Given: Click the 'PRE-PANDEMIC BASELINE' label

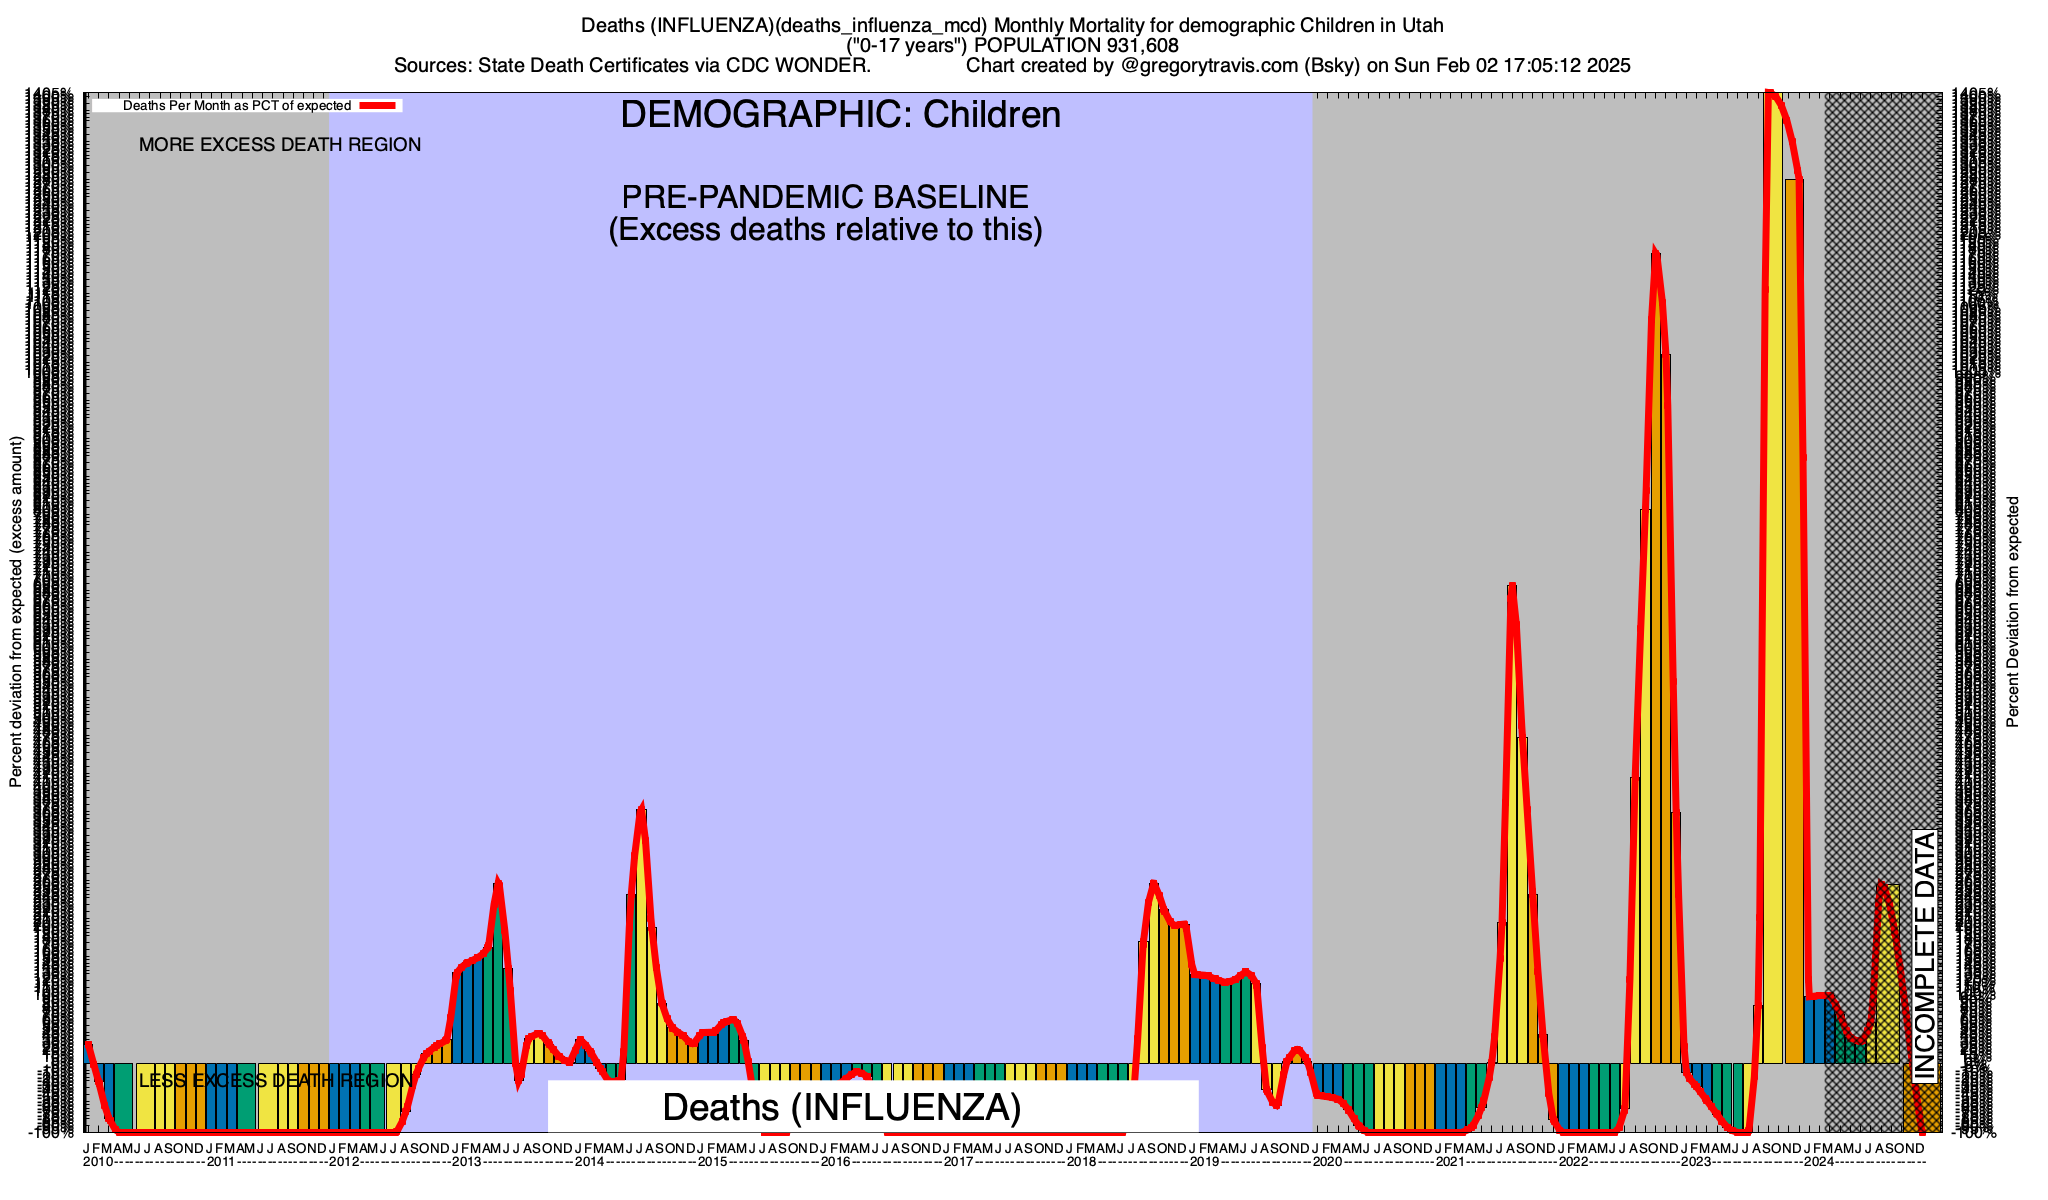Looking at the screenshot, I should [x=825, y=197].
